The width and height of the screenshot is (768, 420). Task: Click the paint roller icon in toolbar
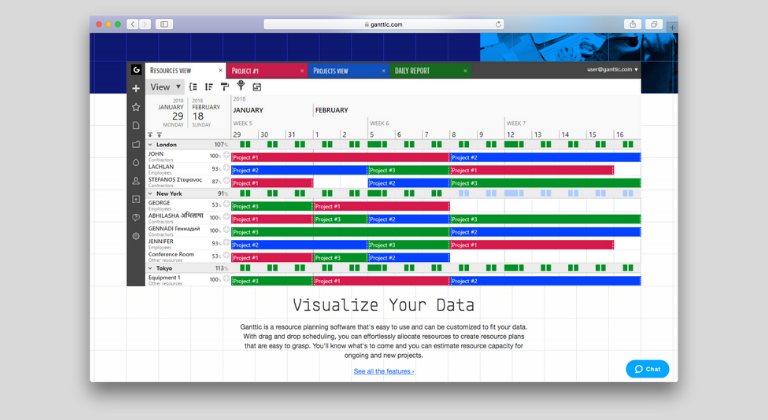click(x=224, y=87)
